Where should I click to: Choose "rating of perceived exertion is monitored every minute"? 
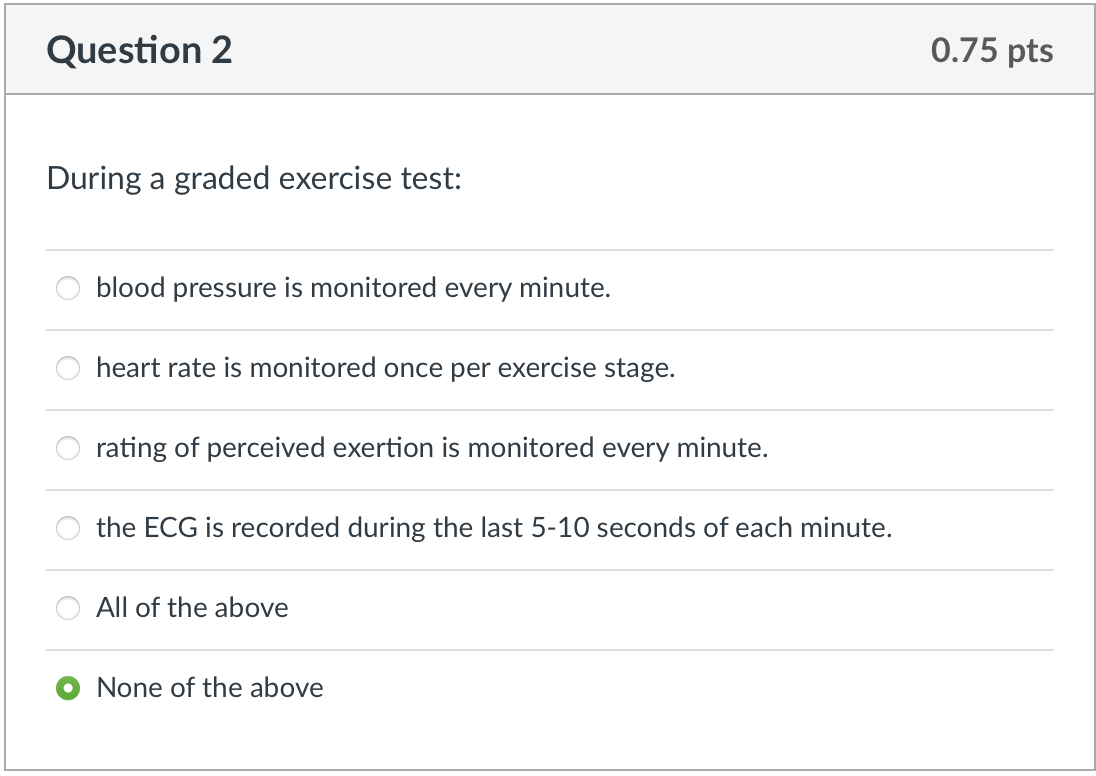click(67, 448)
